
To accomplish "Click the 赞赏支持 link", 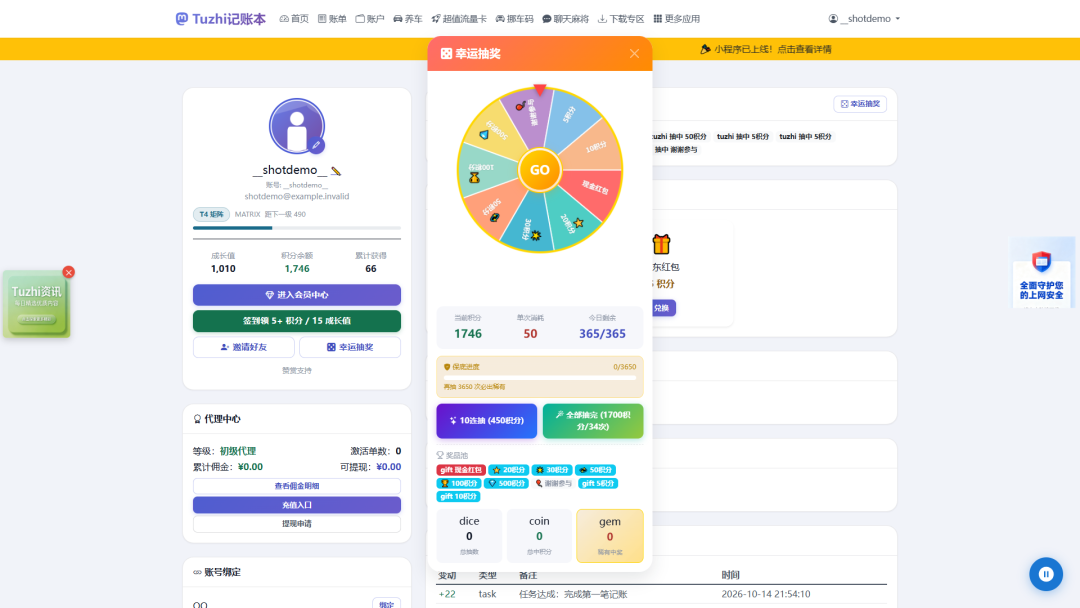I will (x=297, y=370).
